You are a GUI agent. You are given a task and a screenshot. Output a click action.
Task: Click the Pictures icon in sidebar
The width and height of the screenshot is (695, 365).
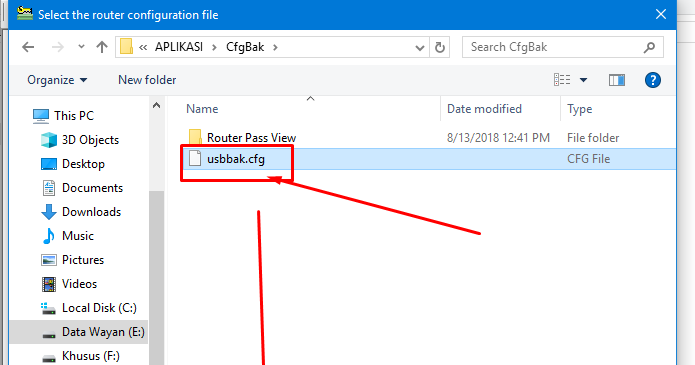click(49, 260)
